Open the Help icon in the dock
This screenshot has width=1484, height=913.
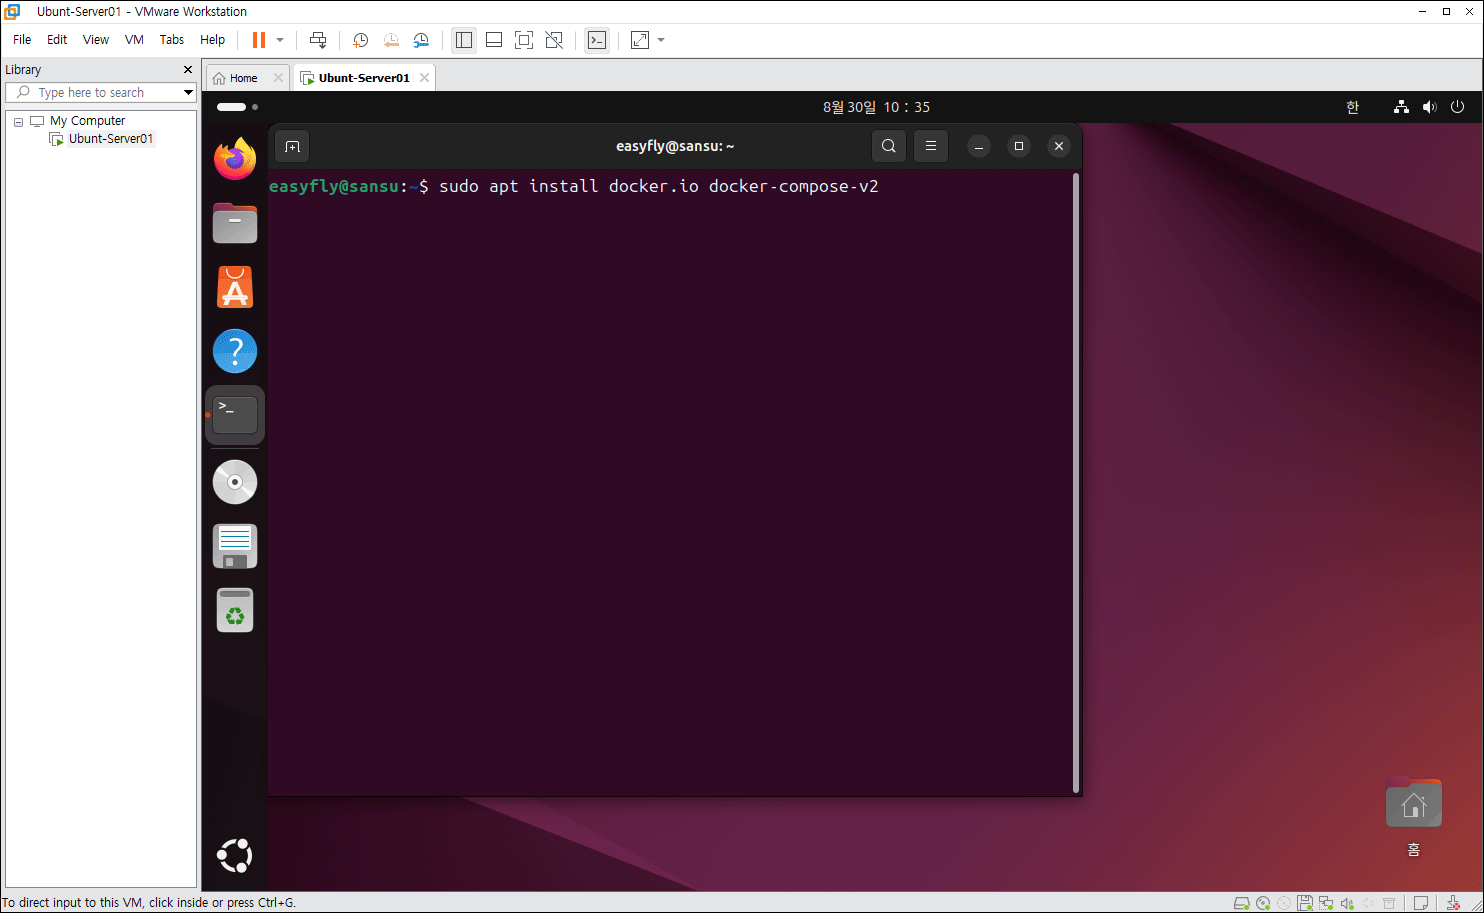click(x=235, y=351)
